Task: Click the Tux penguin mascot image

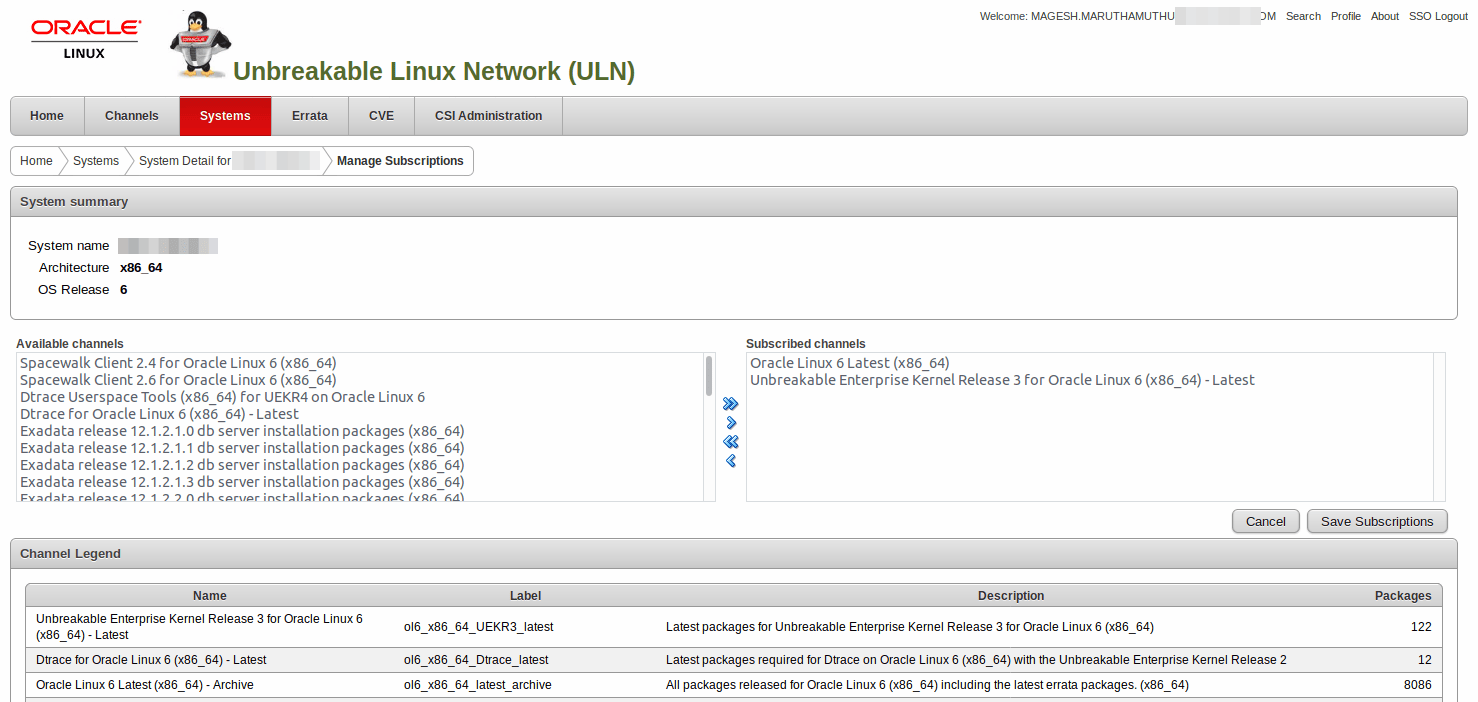Action: point(200,44)
